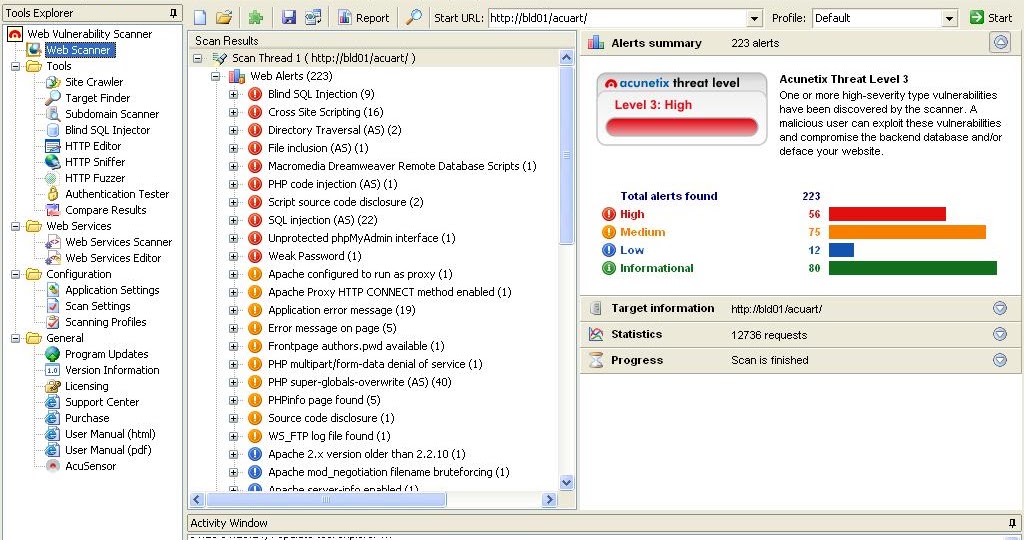Expand the Target information section

[x=999, y=309]
